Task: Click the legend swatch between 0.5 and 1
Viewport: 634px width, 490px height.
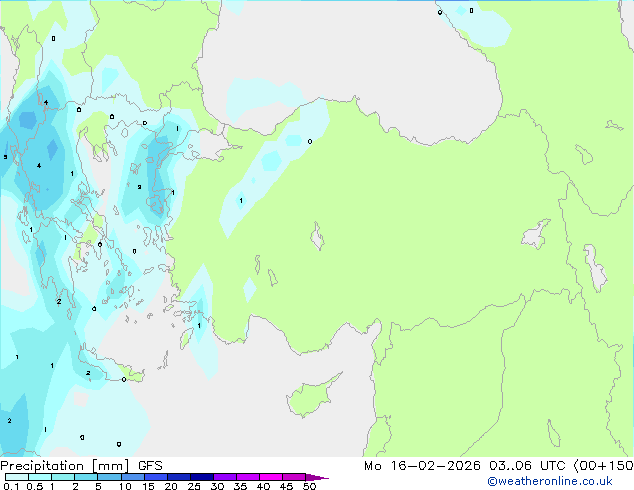Action: click(x=40, y=477)
